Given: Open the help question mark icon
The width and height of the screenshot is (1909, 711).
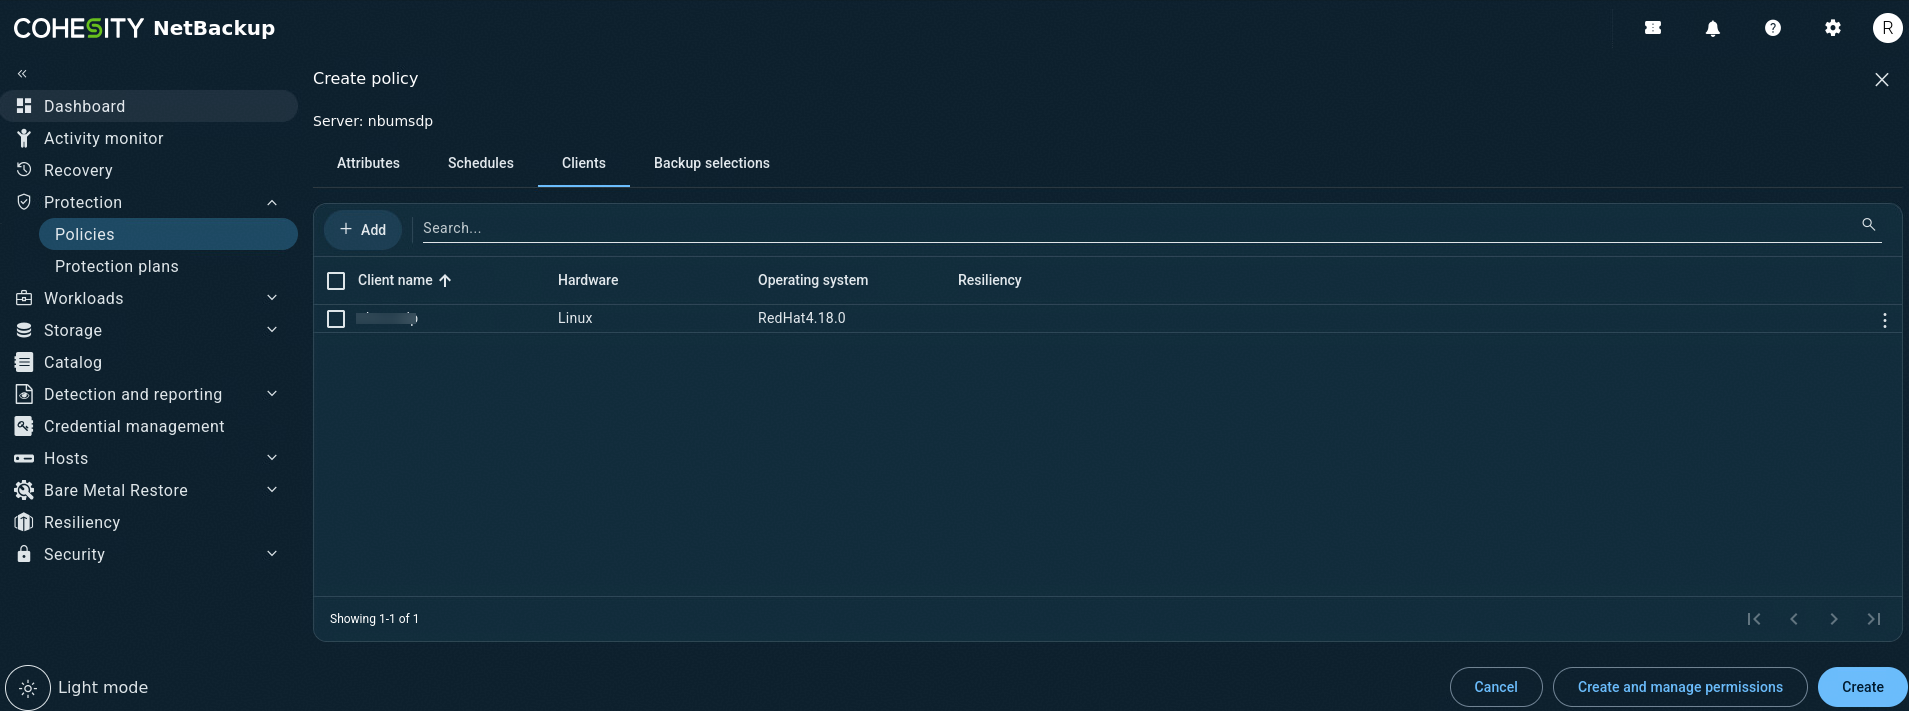Looking at the screenshot, I should pyautogui.click(x=1773, y=28).
